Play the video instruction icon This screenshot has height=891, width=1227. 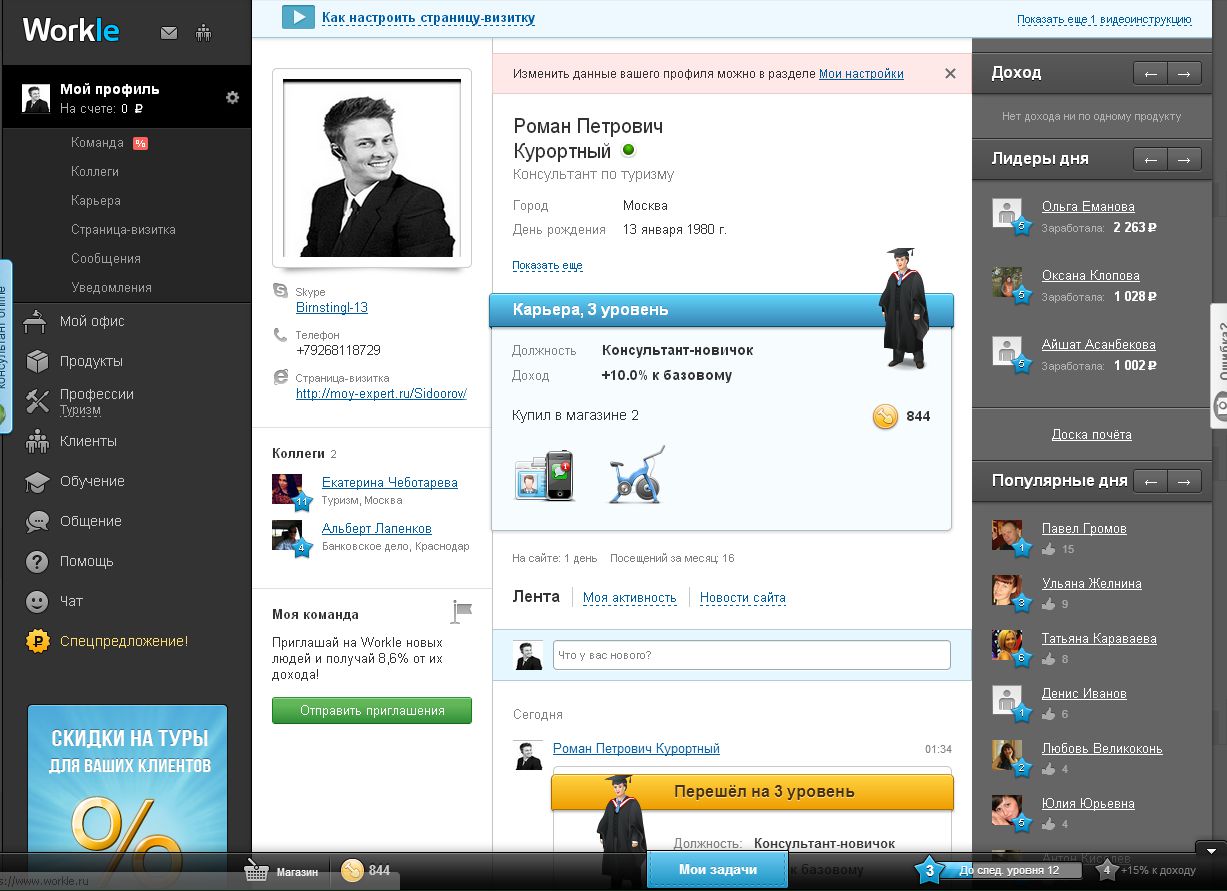[298, 17]
